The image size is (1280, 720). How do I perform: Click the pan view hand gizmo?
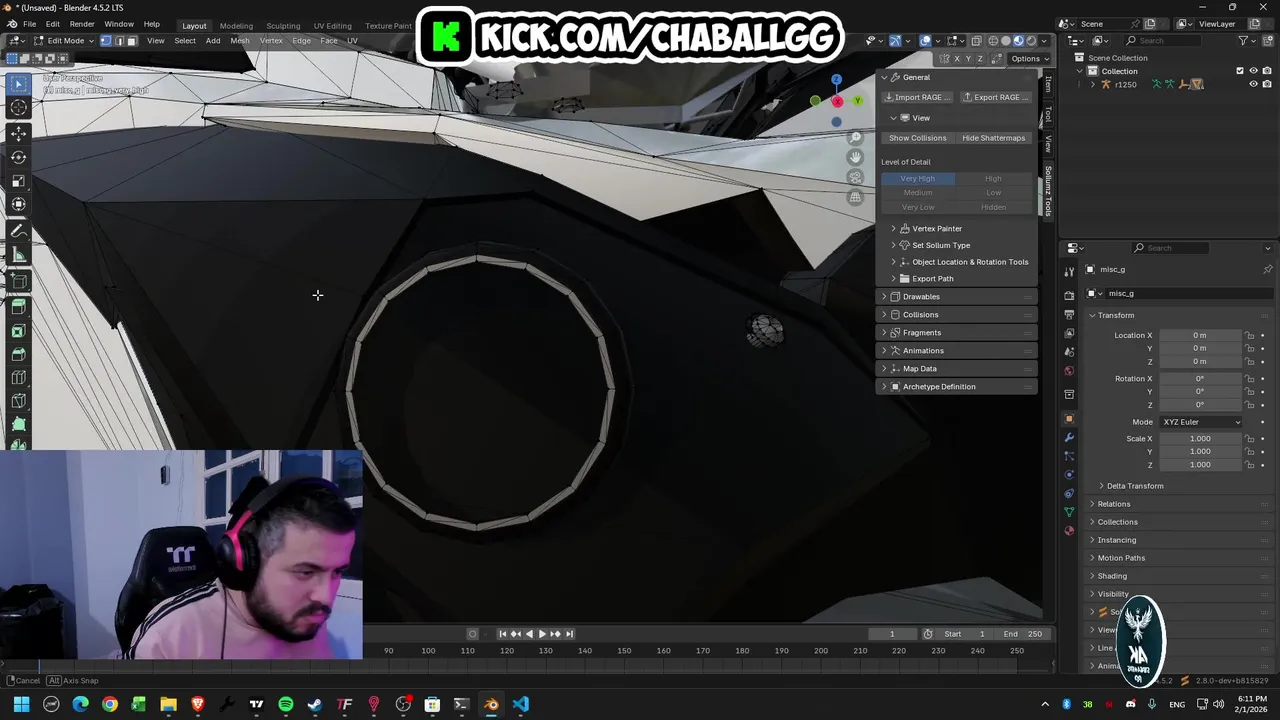click(855, 157)
